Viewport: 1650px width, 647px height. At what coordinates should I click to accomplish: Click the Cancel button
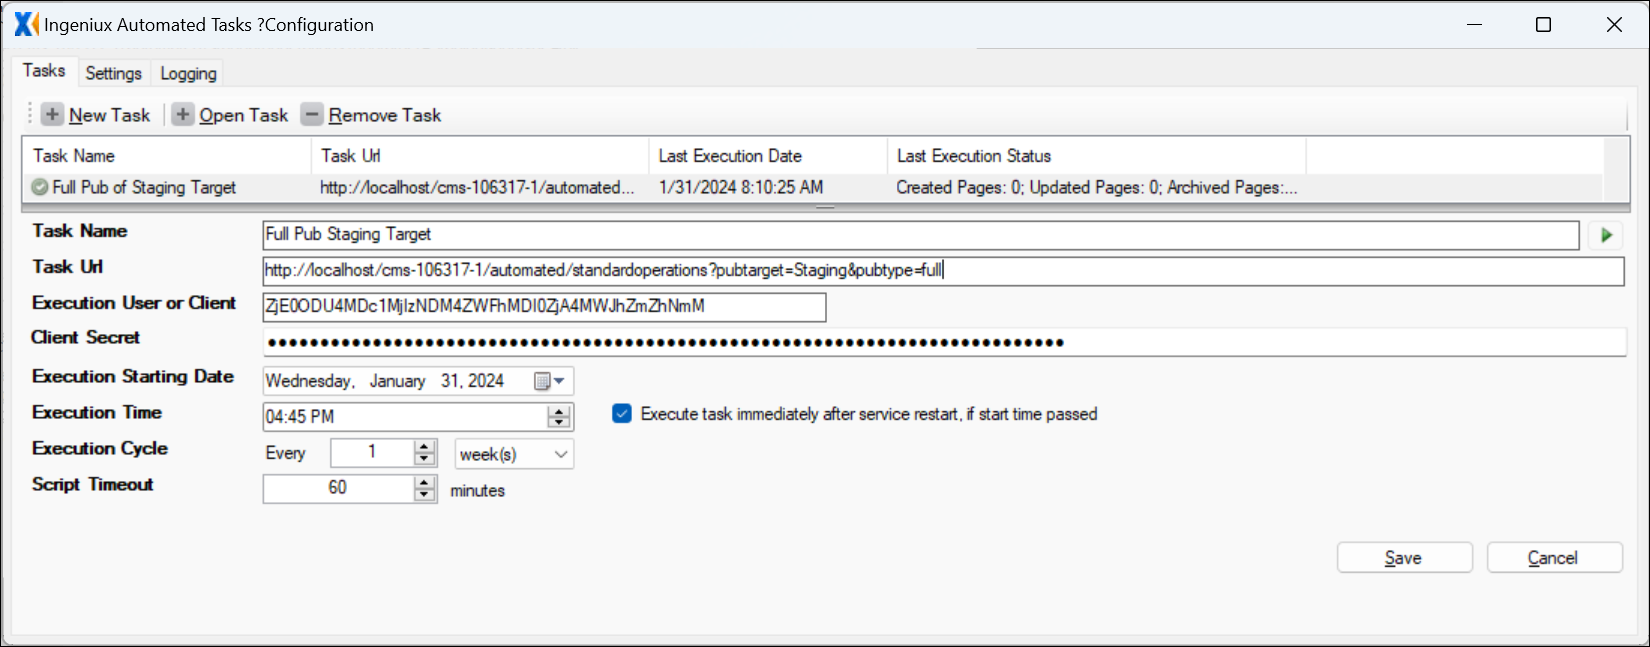pyautogui.click(x=1554, y=558)
